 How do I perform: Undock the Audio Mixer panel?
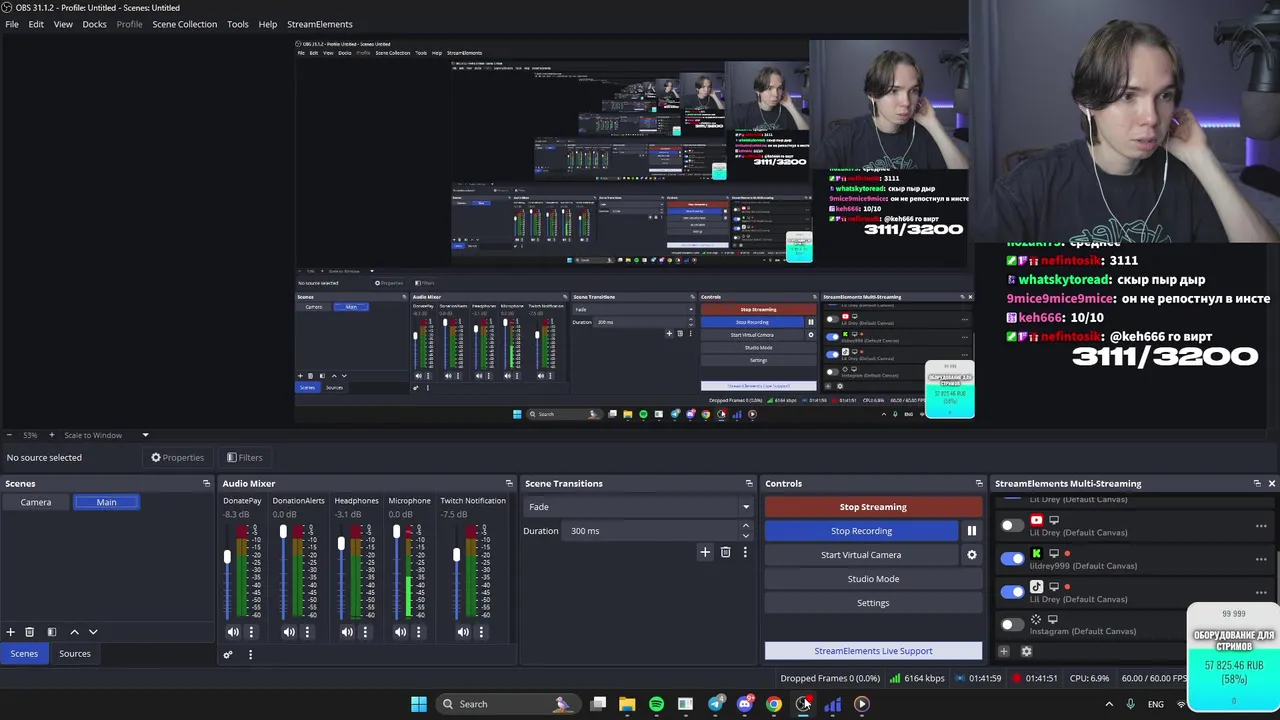(509, 484)
